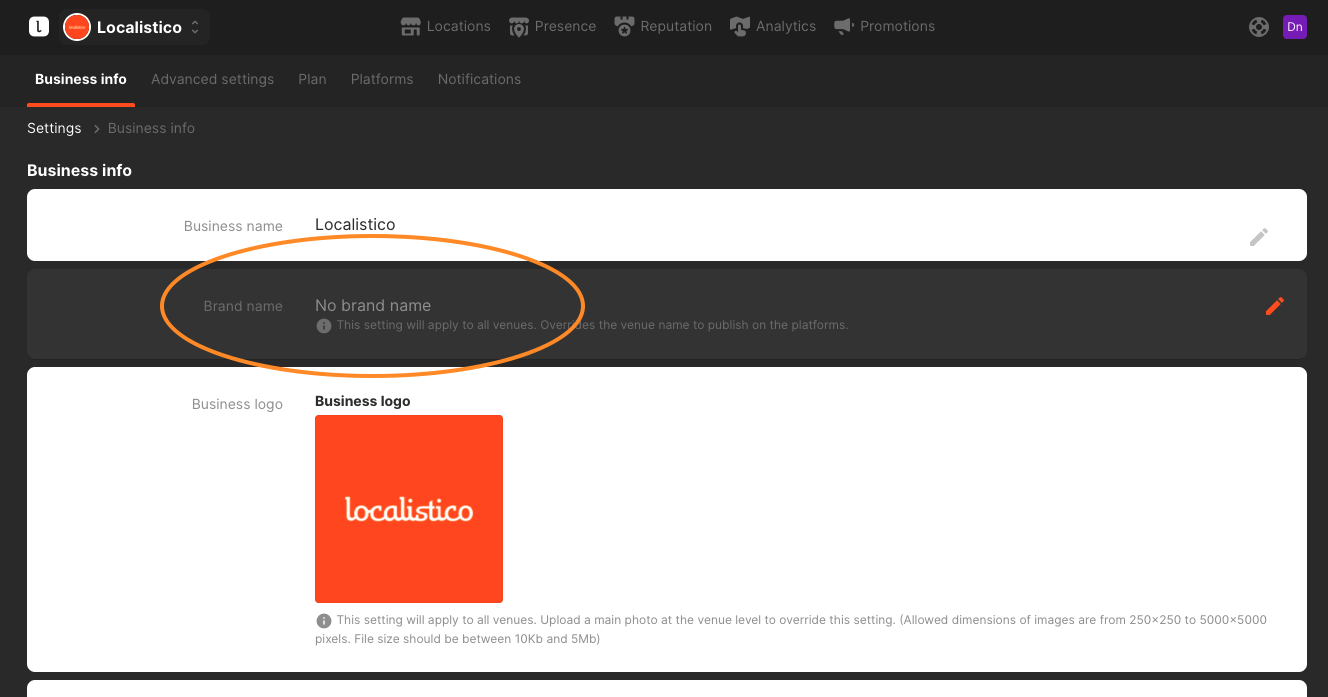The width and height of the screenshot is (1328, 697).
Task: Click the logo image size requirements hint text
Action: point(791,629)
